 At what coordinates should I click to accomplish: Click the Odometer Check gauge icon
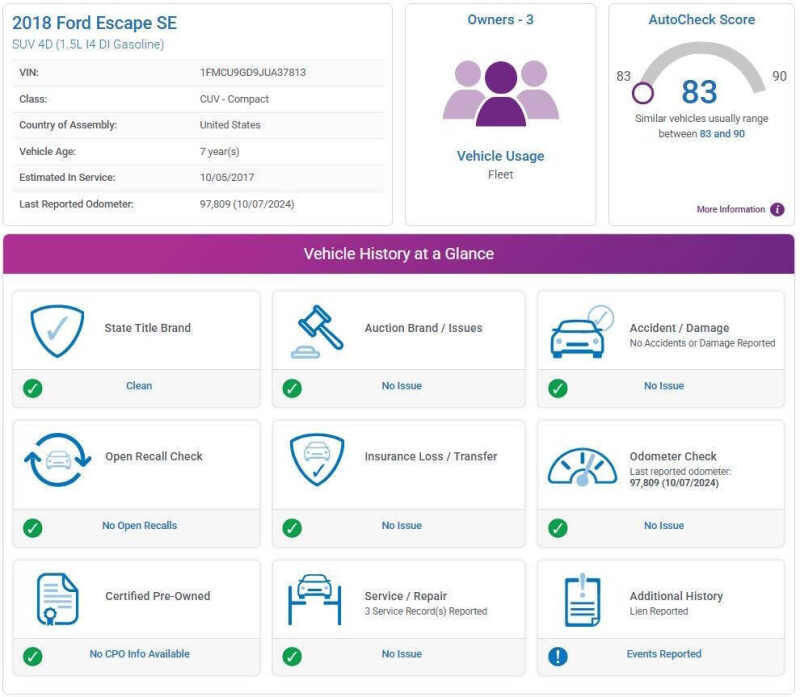tap(581, 466)
